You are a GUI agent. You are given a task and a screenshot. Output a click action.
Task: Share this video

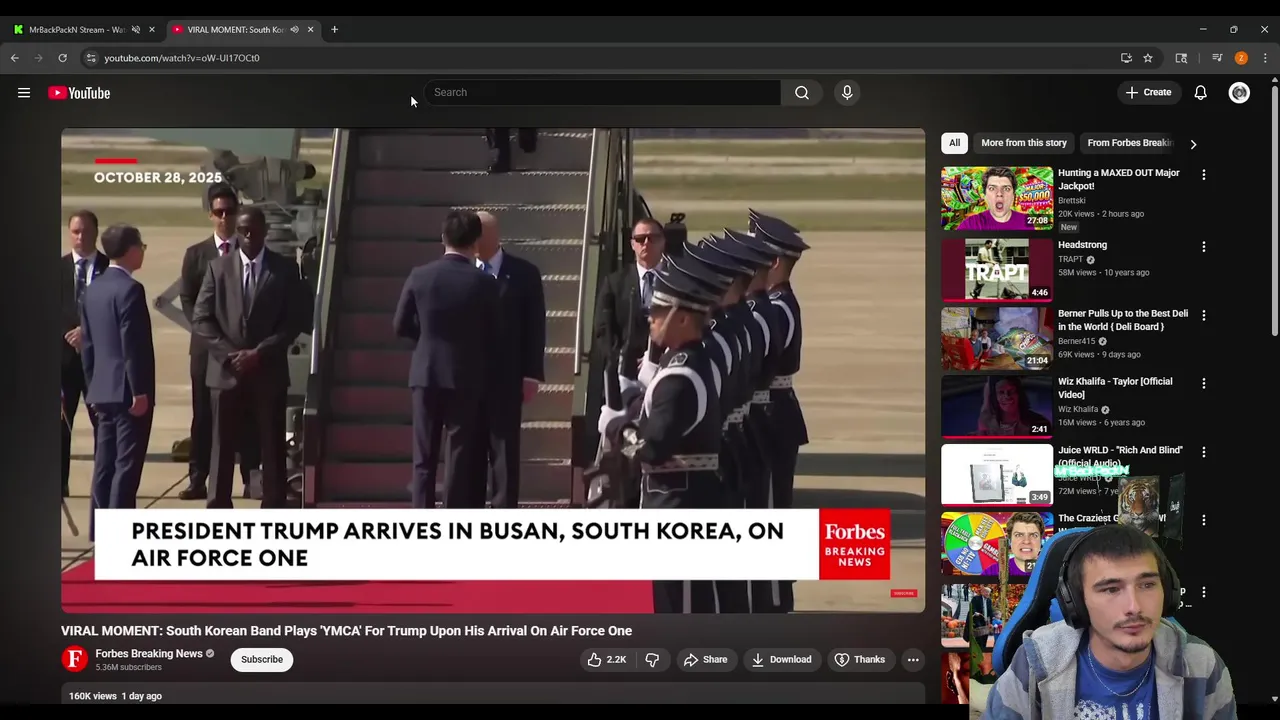pyautogui.click(x=705, y=660)
